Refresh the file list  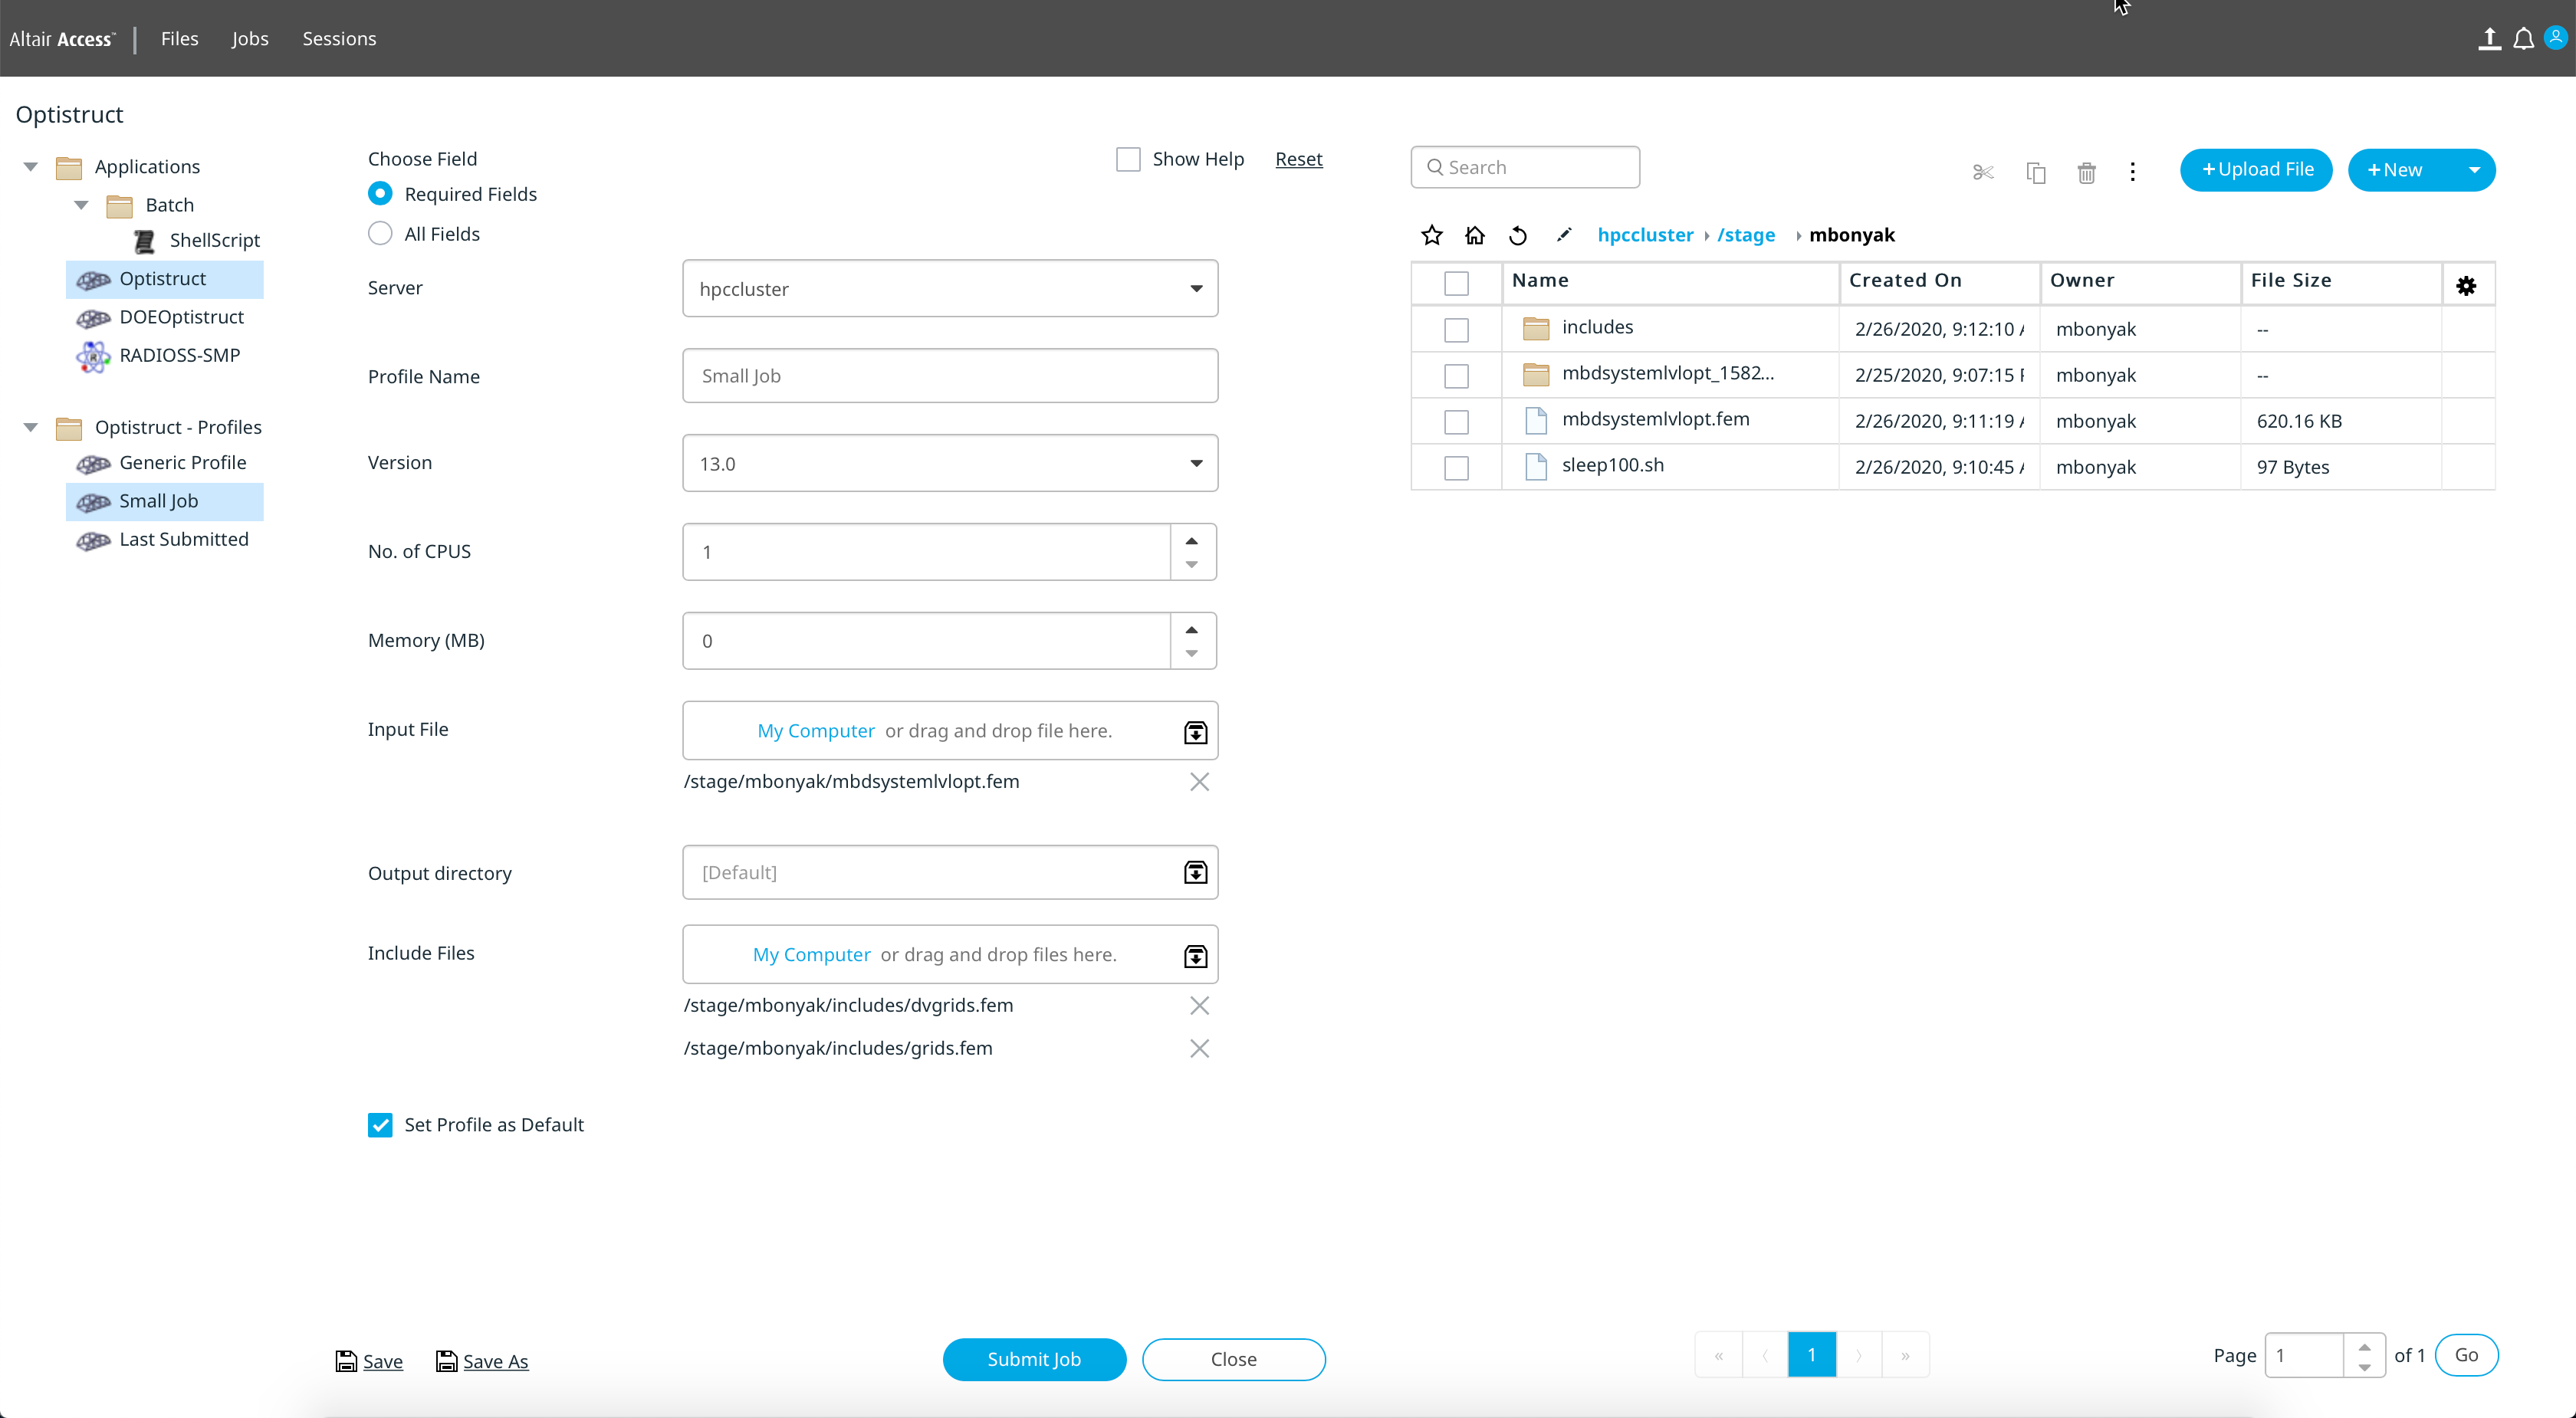(x=1518, y=235)
